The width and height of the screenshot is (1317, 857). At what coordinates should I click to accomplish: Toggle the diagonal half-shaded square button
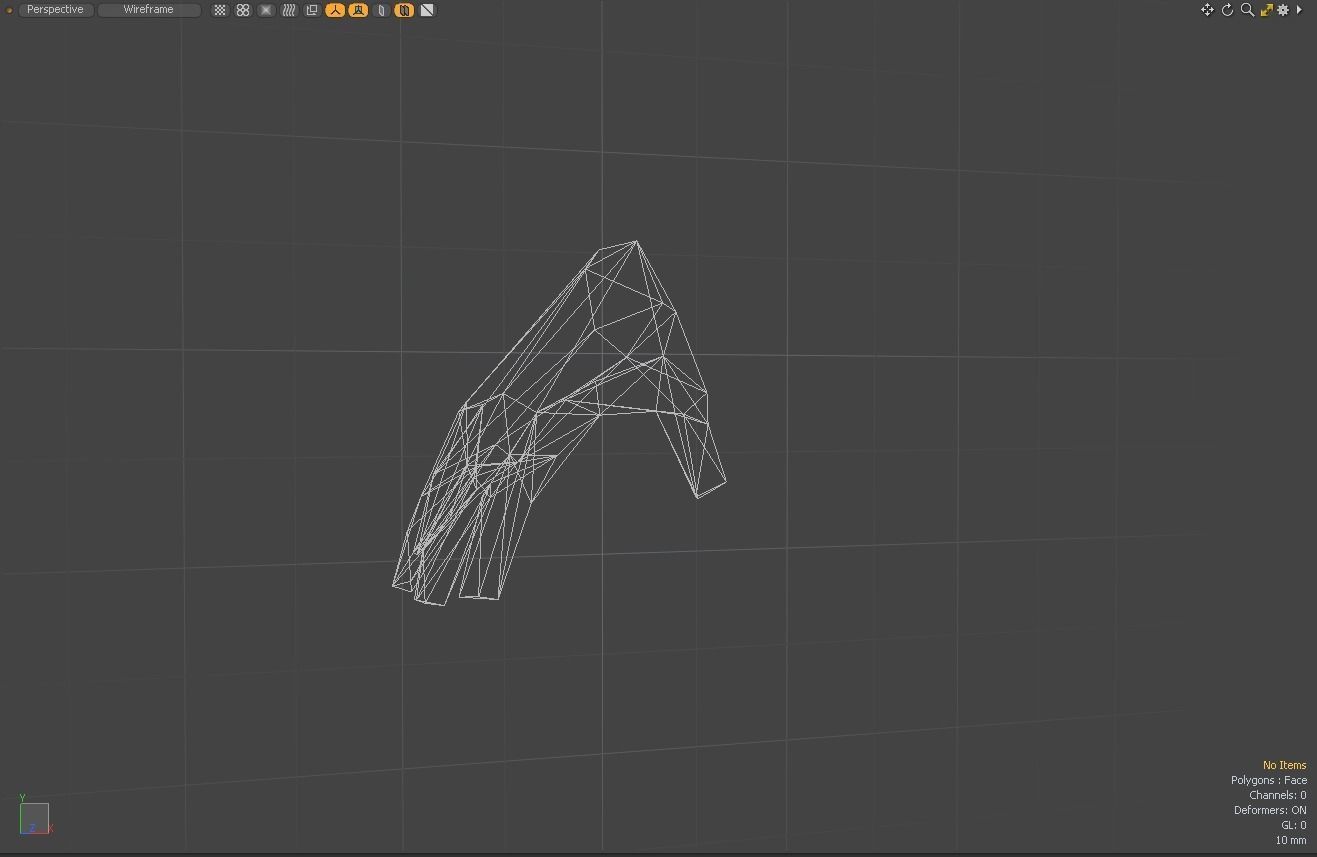427,10
